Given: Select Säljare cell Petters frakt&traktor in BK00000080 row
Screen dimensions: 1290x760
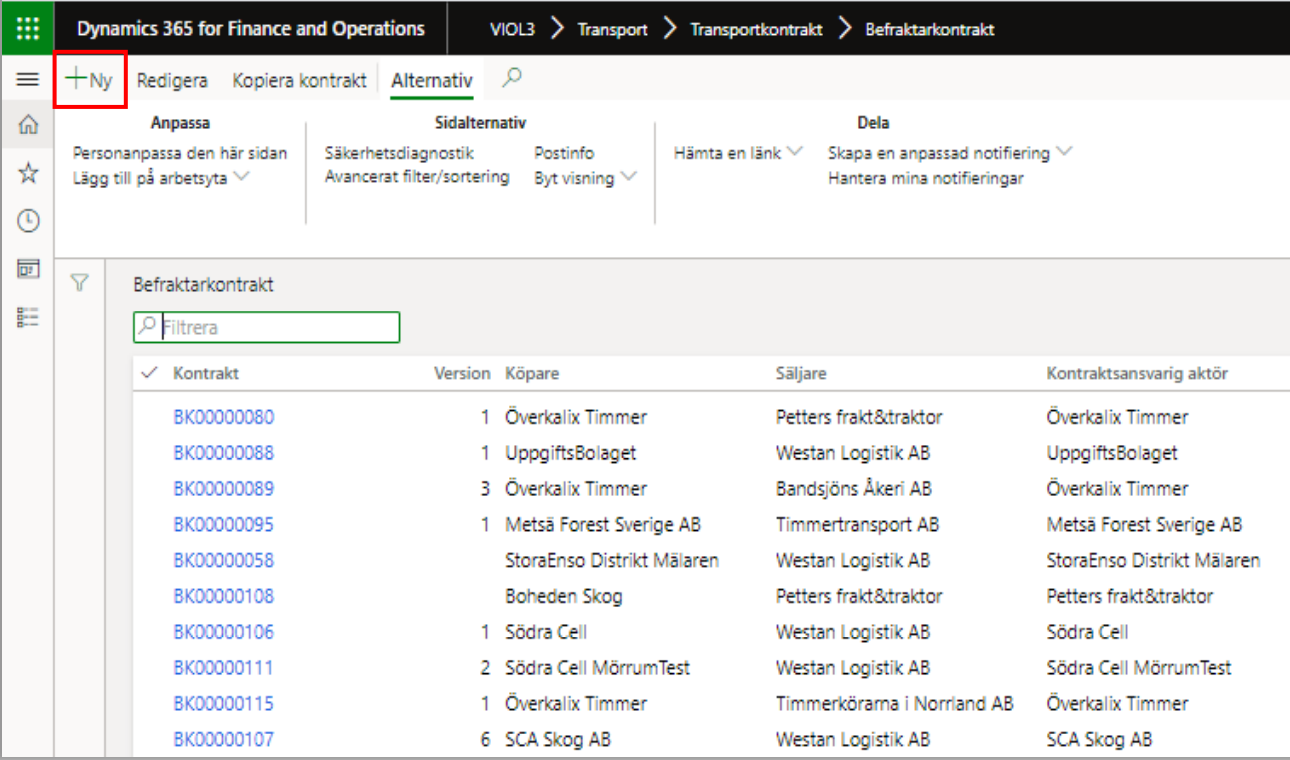Looking at the screenshot, I should (x=859, y=417).
